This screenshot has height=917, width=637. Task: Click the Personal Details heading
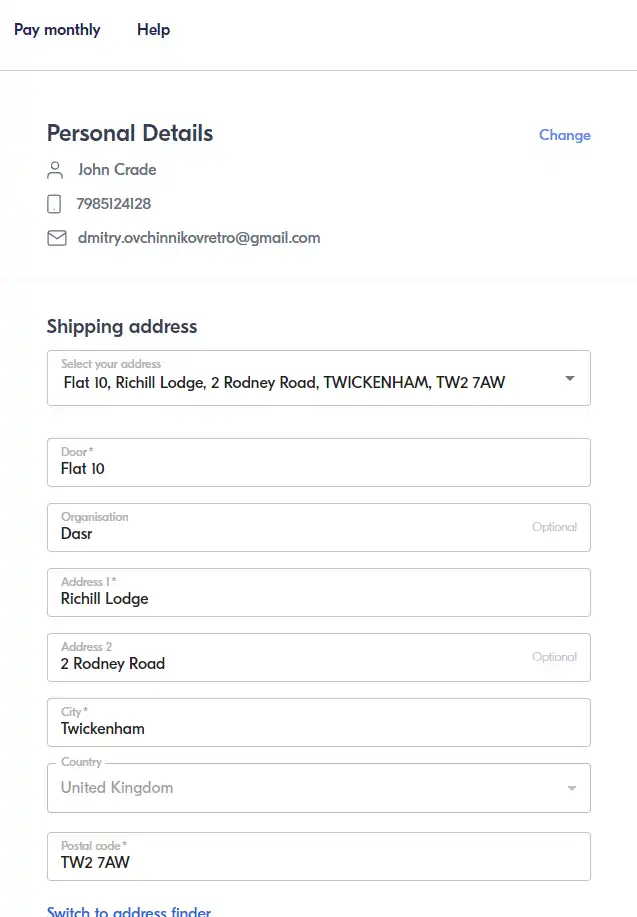(130, 133)
